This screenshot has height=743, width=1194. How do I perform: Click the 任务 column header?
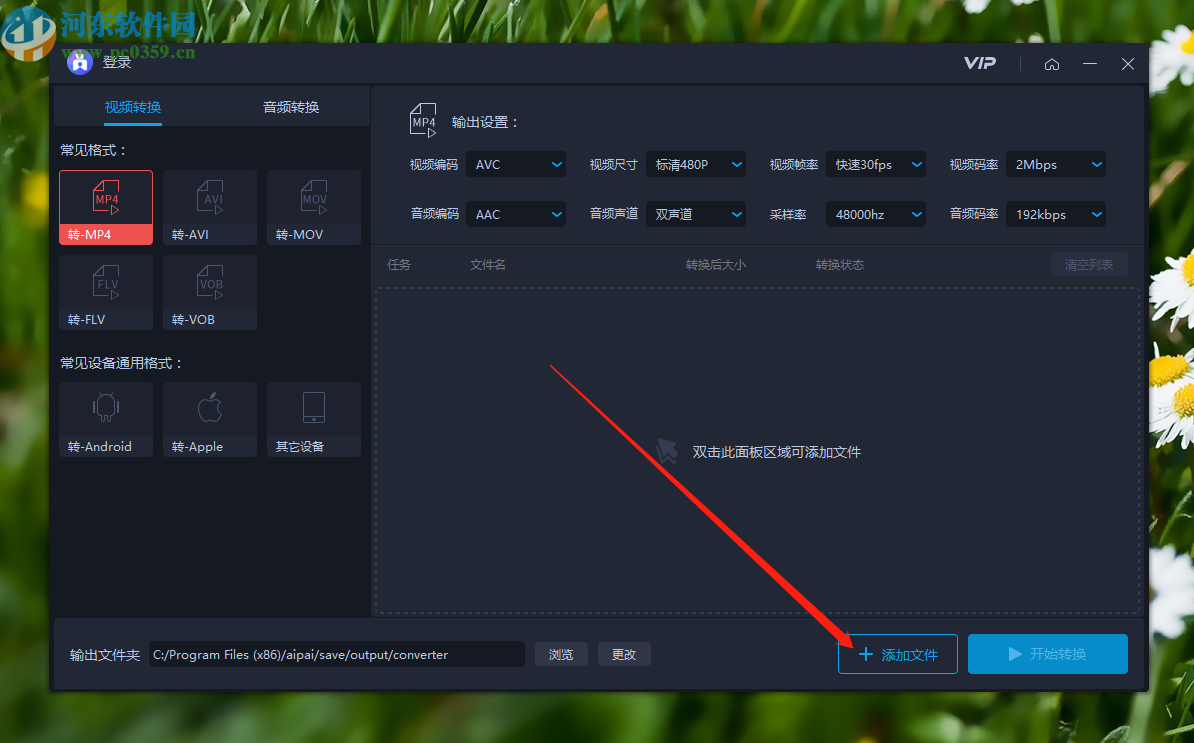pyautogui.click(x=398, y=265)
